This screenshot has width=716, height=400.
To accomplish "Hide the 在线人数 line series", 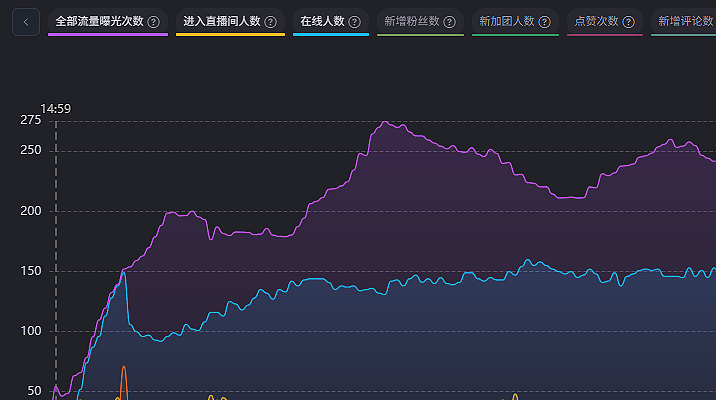I will coord(322,21).
